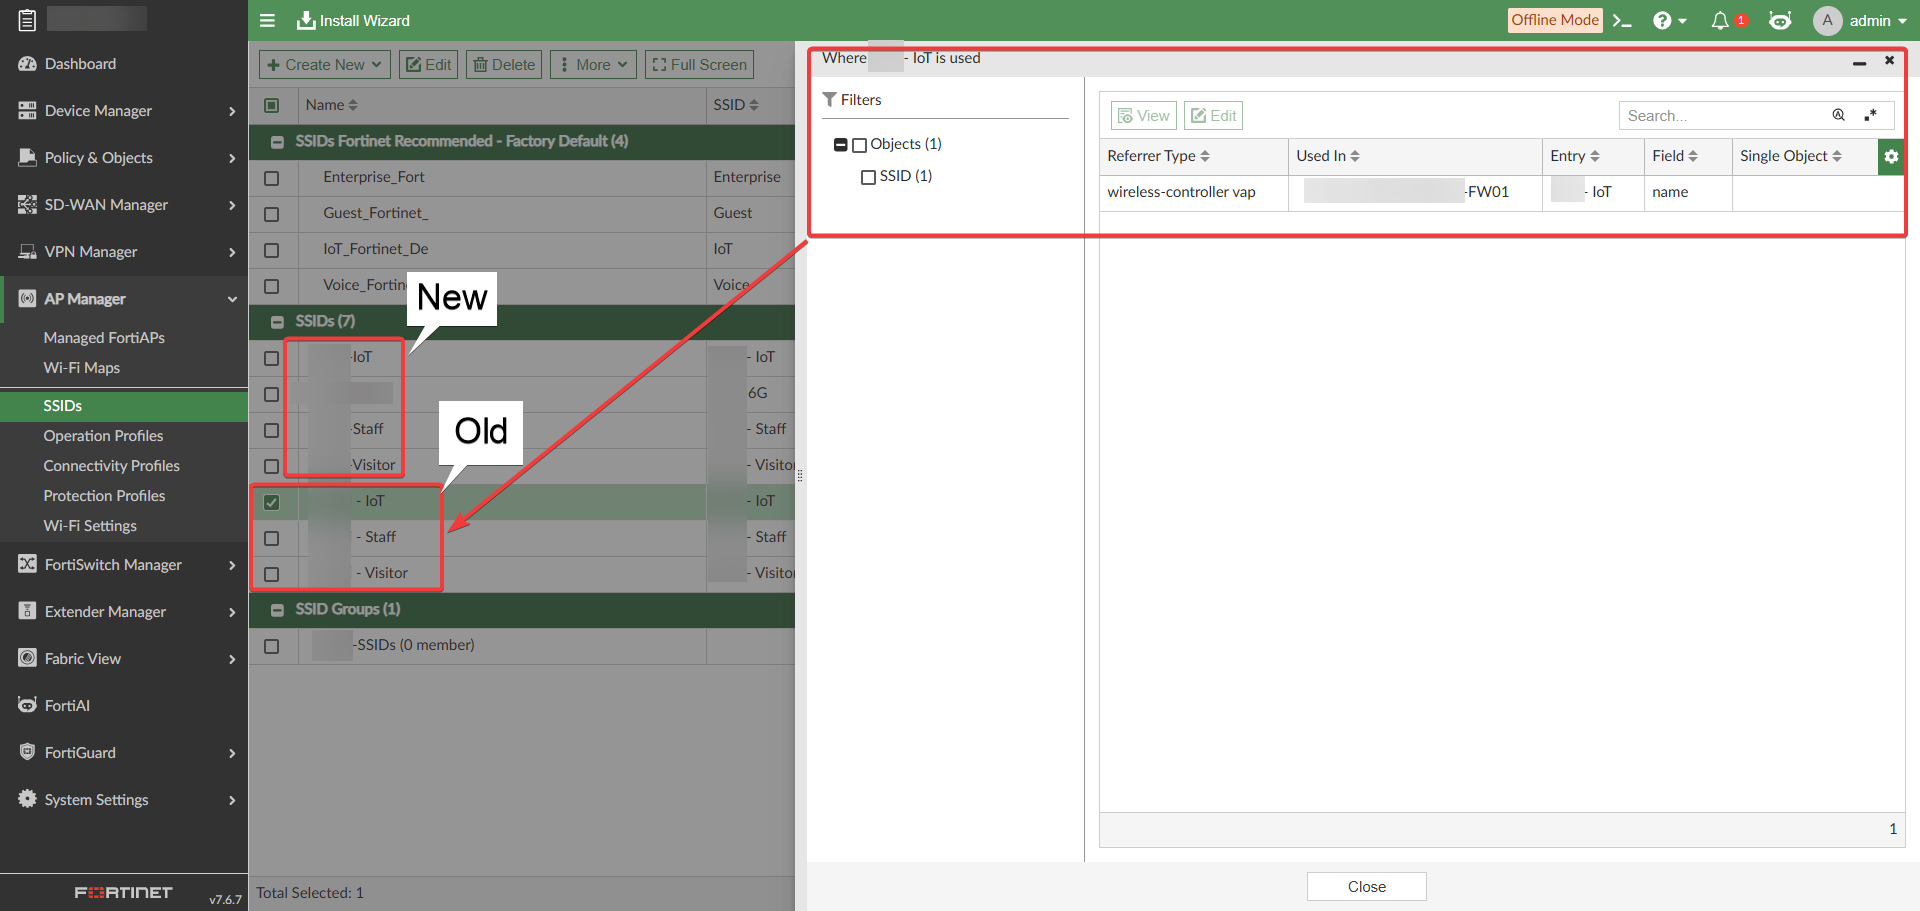Open Install Wizard
Screen dimensions: 1920x911
click(353, 20)
